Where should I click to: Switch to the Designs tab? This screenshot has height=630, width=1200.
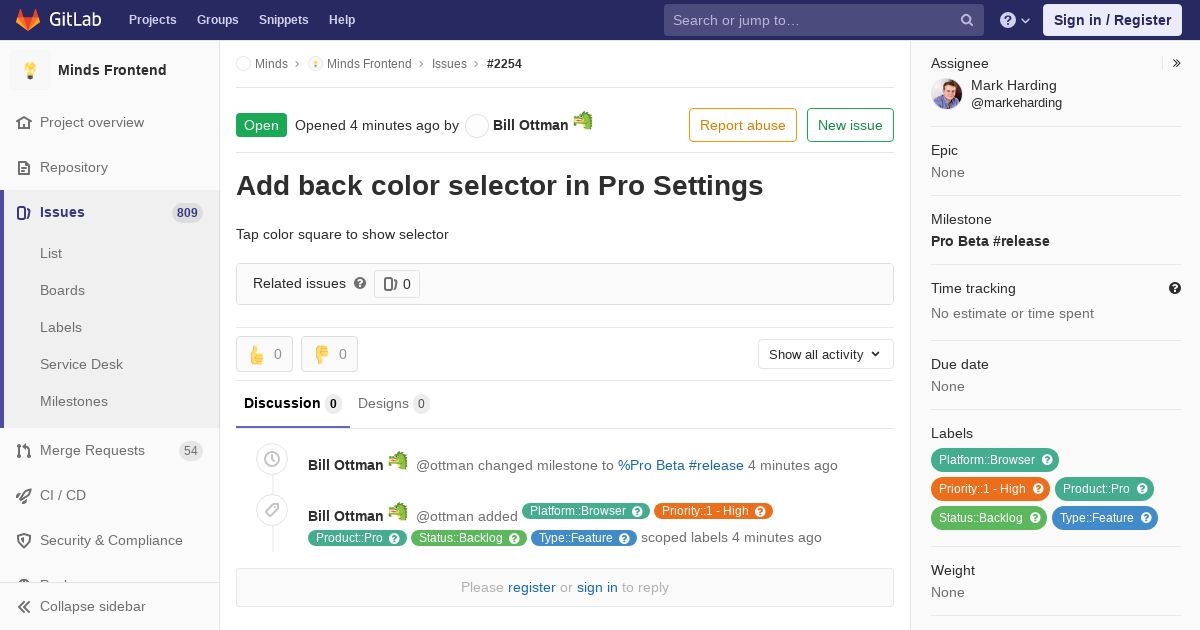(x=393, y=403)
